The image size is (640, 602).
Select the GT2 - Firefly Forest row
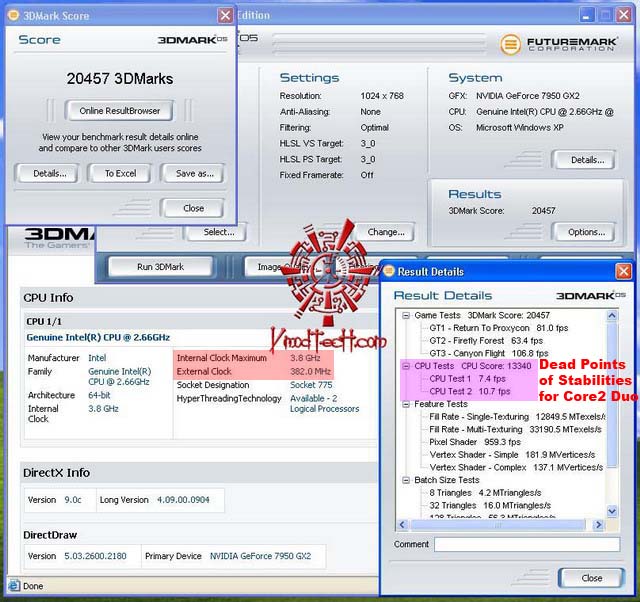[x=486, y=341]
